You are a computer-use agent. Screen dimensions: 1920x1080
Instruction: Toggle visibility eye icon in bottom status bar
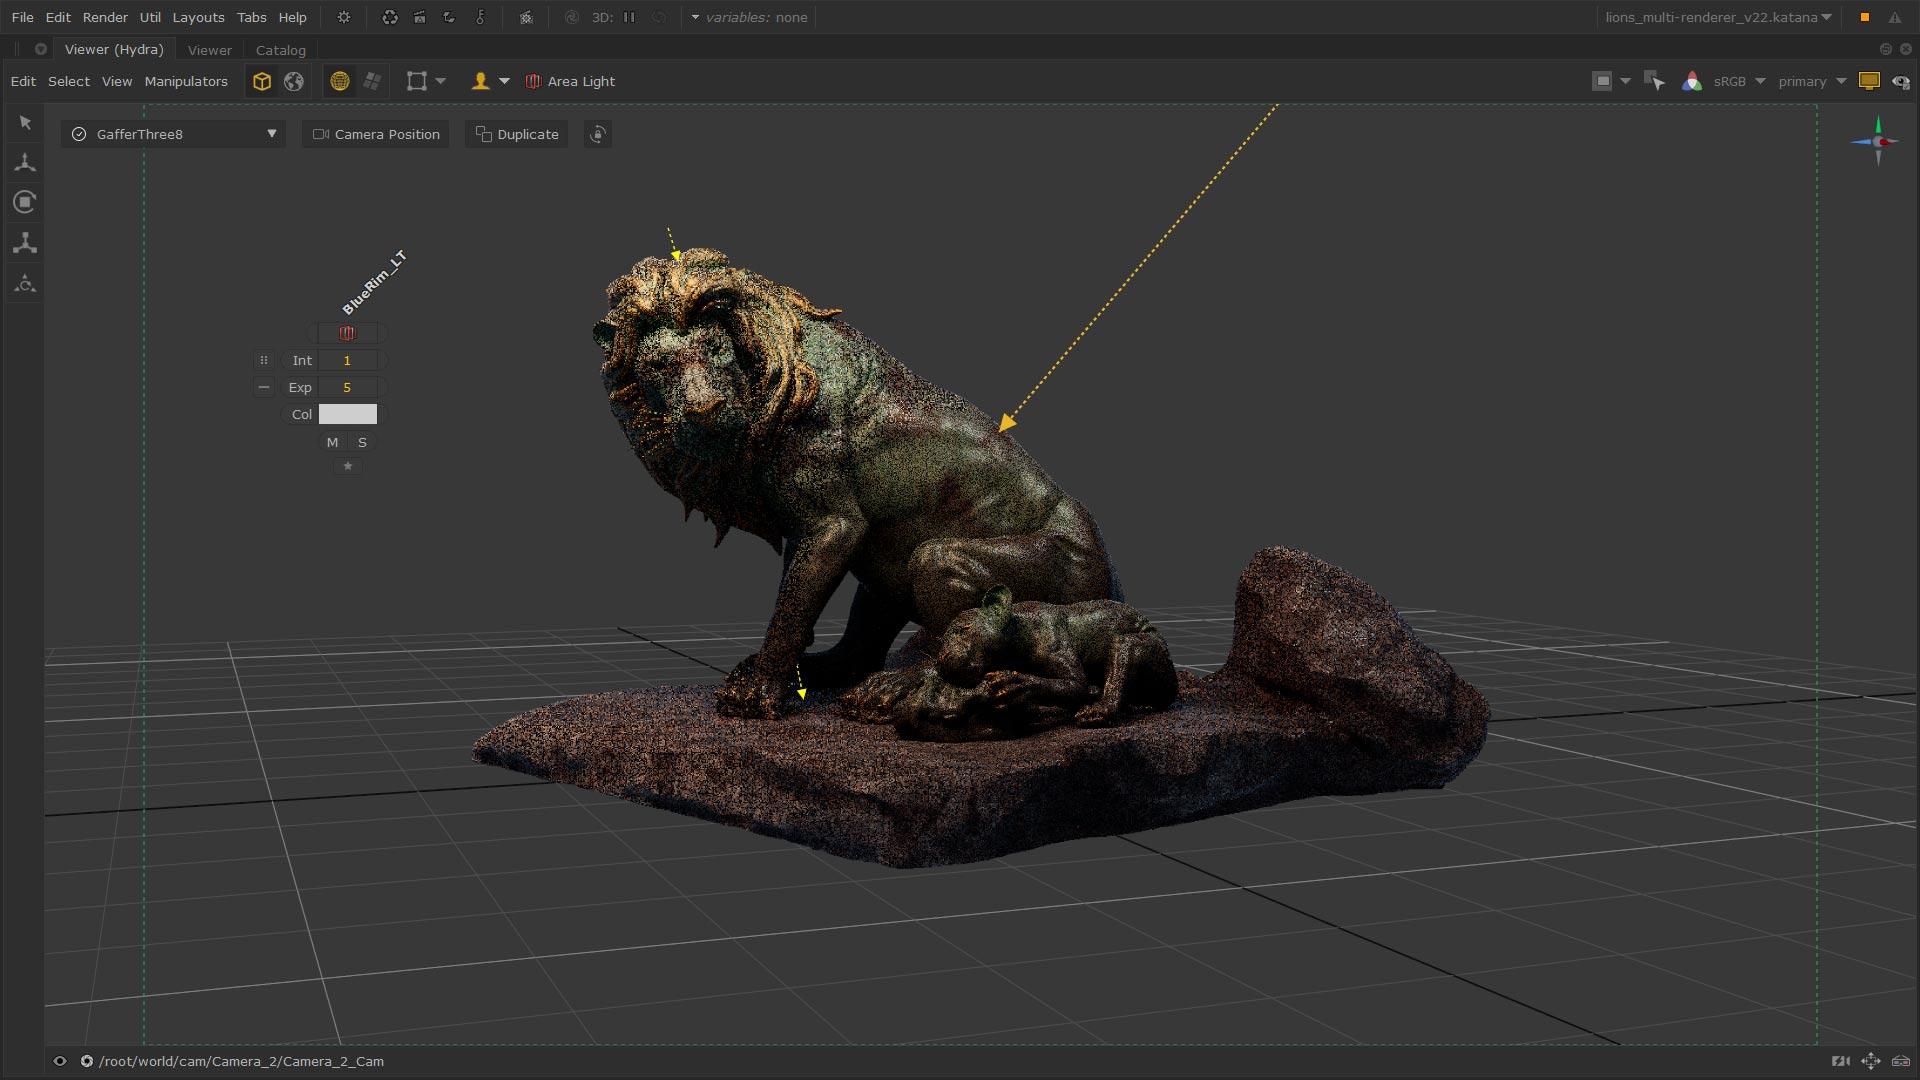[59, 1061]
